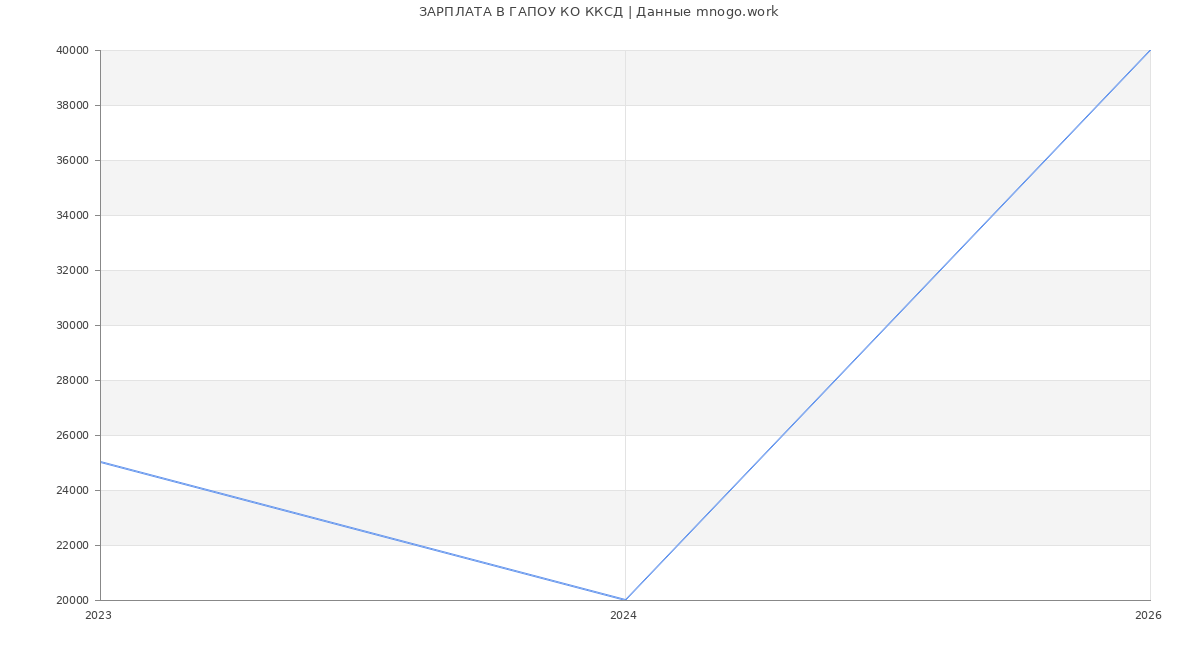
Task: Click the 40000 y-axis label
Action: click(71, 50)
